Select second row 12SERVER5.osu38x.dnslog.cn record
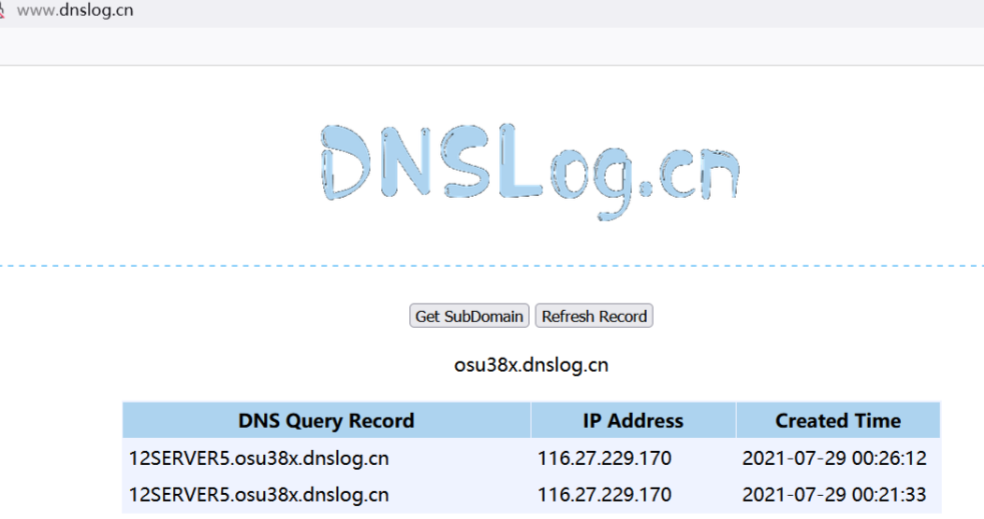Screen dimensions: 984x519 (x=259, y=495)
